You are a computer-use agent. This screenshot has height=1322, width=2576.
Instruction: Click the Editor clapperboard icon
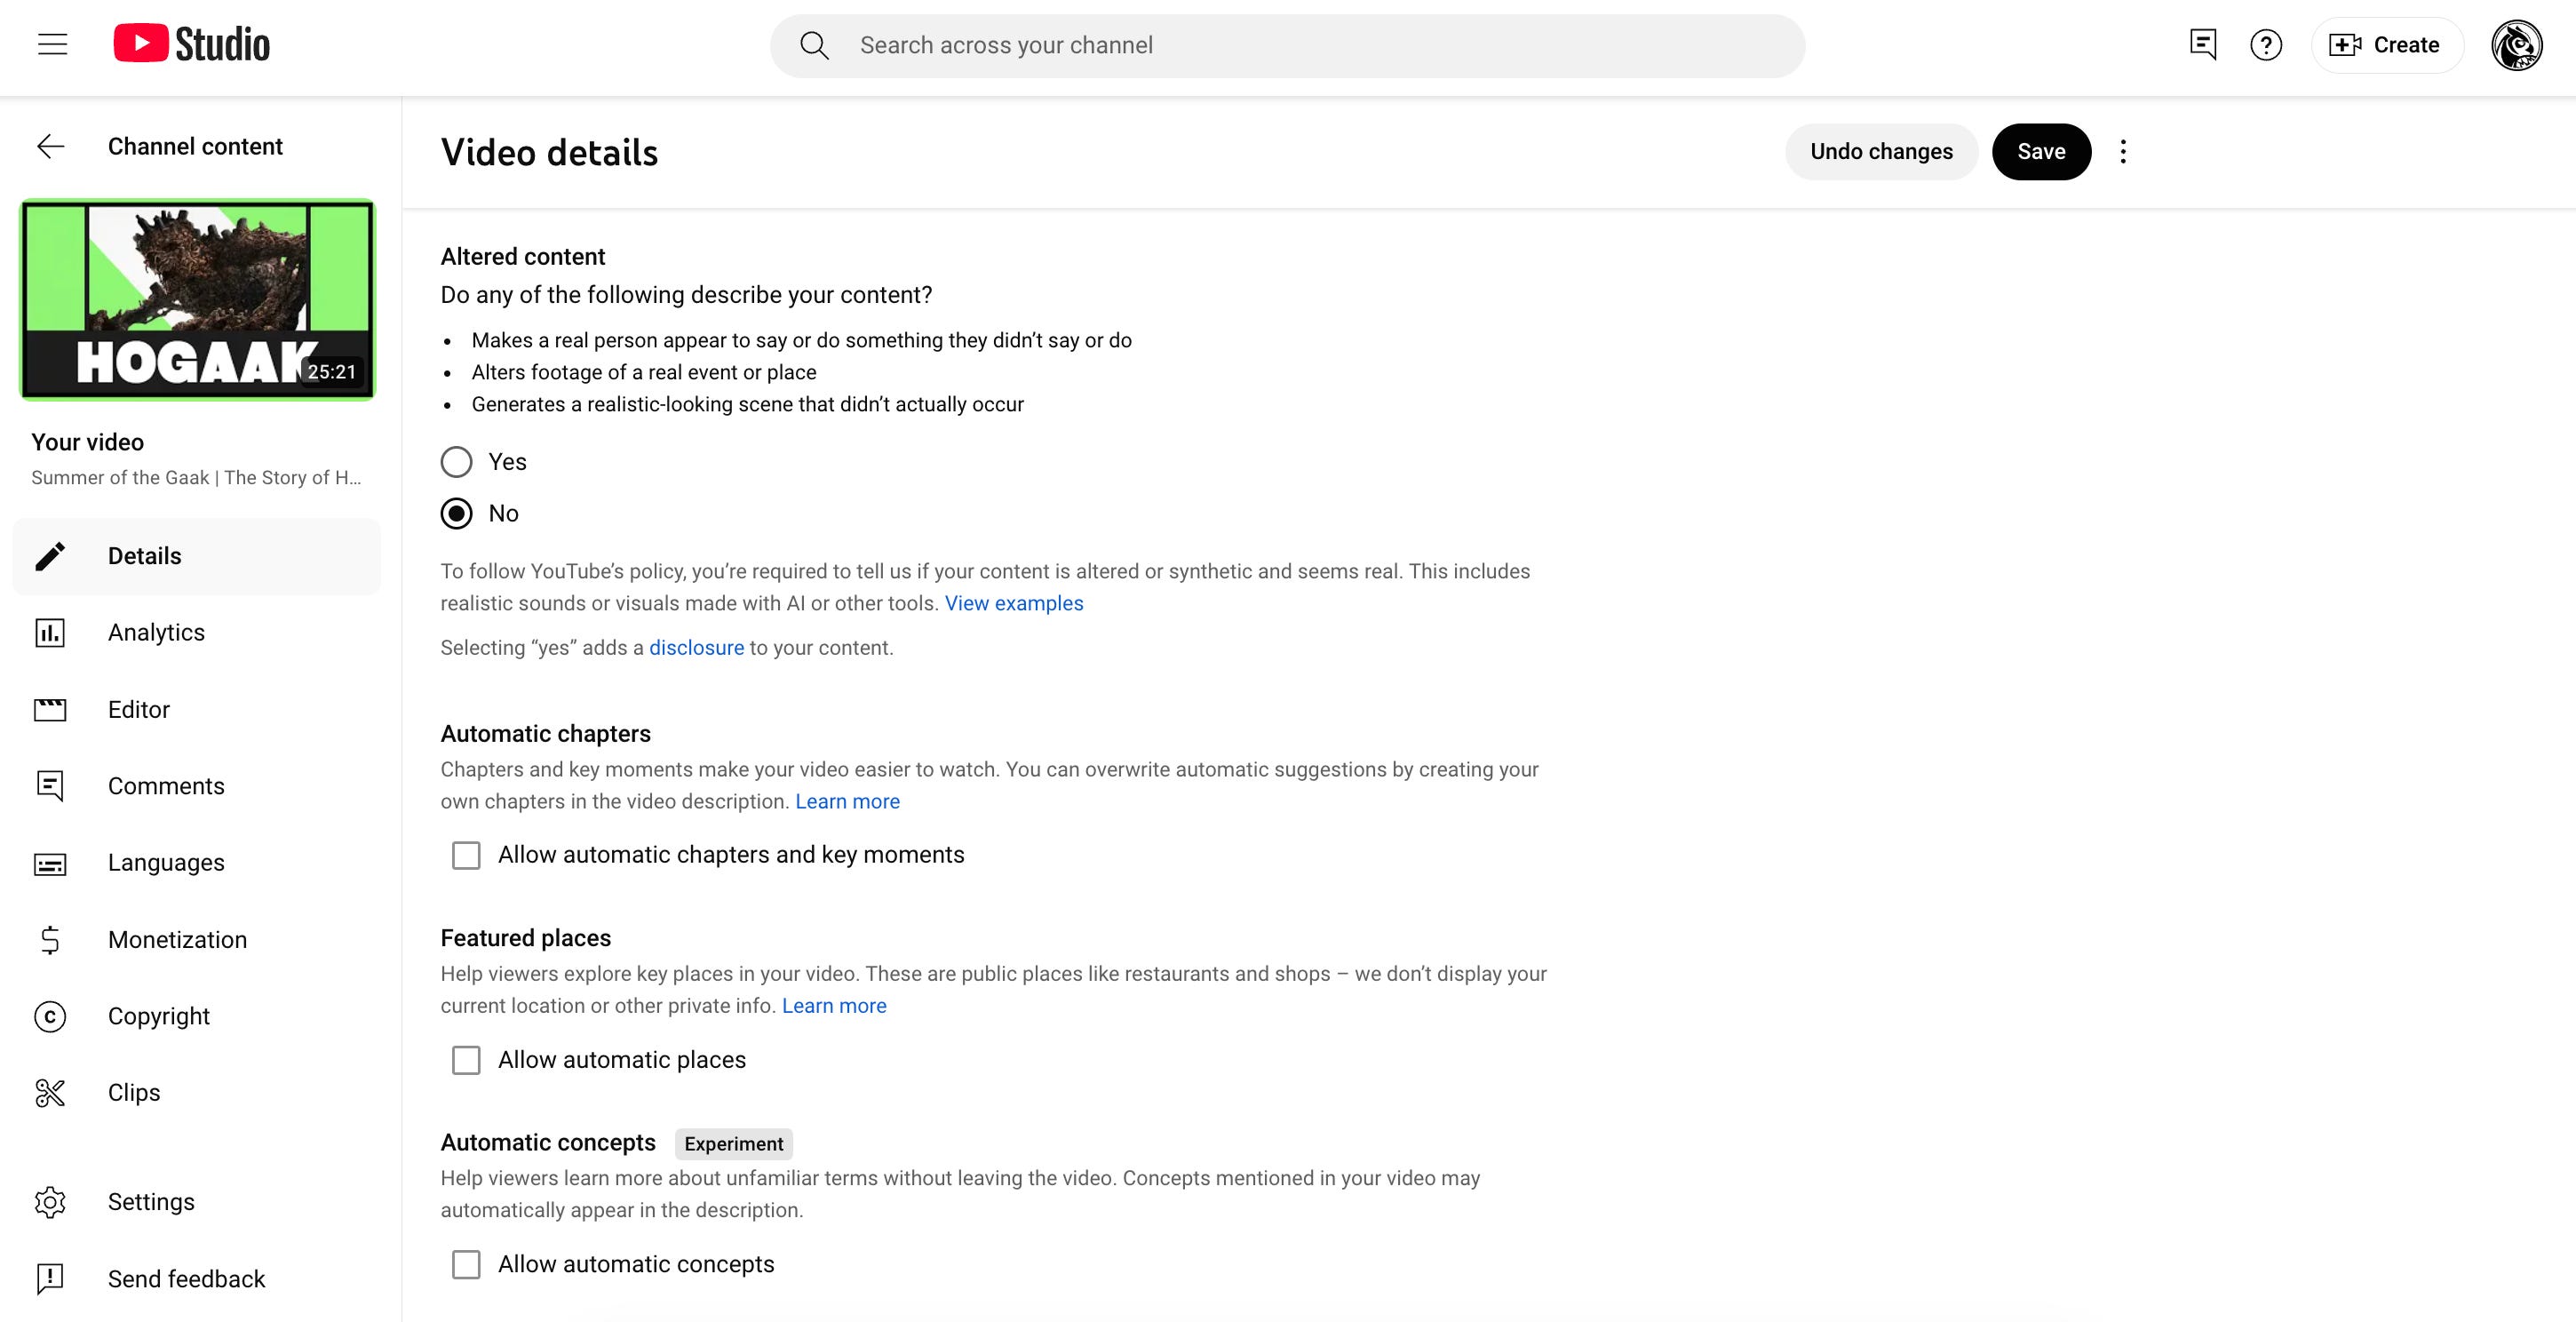point(50,710)
